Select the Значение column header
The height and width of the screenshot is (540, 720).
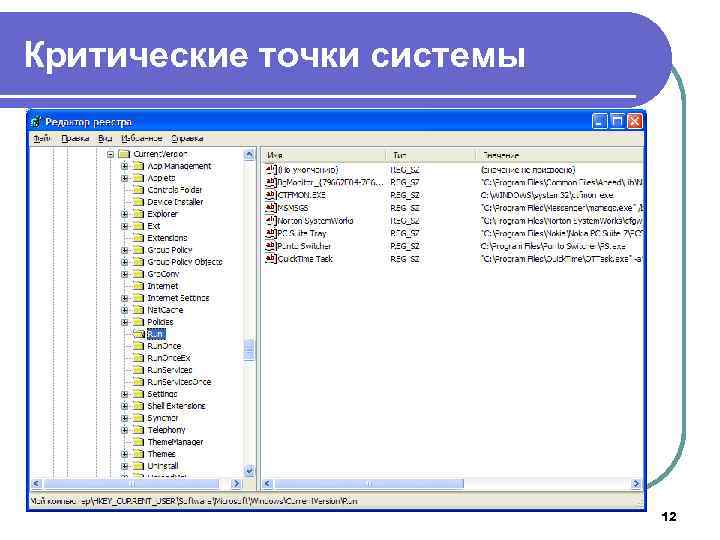tap(559, 155)
